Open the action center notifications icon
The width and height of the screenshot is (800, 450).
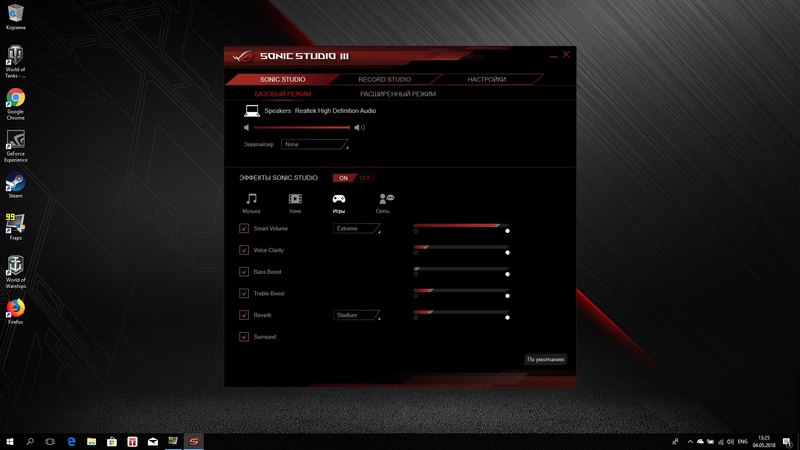pos(788,442)
